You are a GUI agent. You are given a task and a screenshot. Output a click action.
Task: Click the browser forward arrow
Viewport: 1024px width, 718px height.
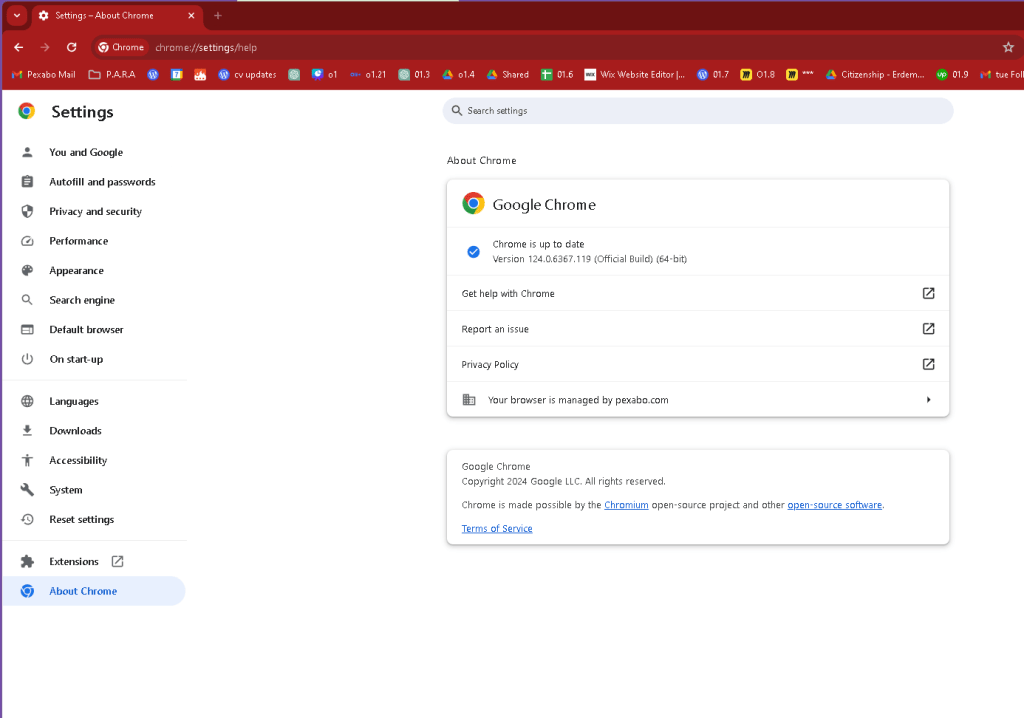click(x=45, y=47)
